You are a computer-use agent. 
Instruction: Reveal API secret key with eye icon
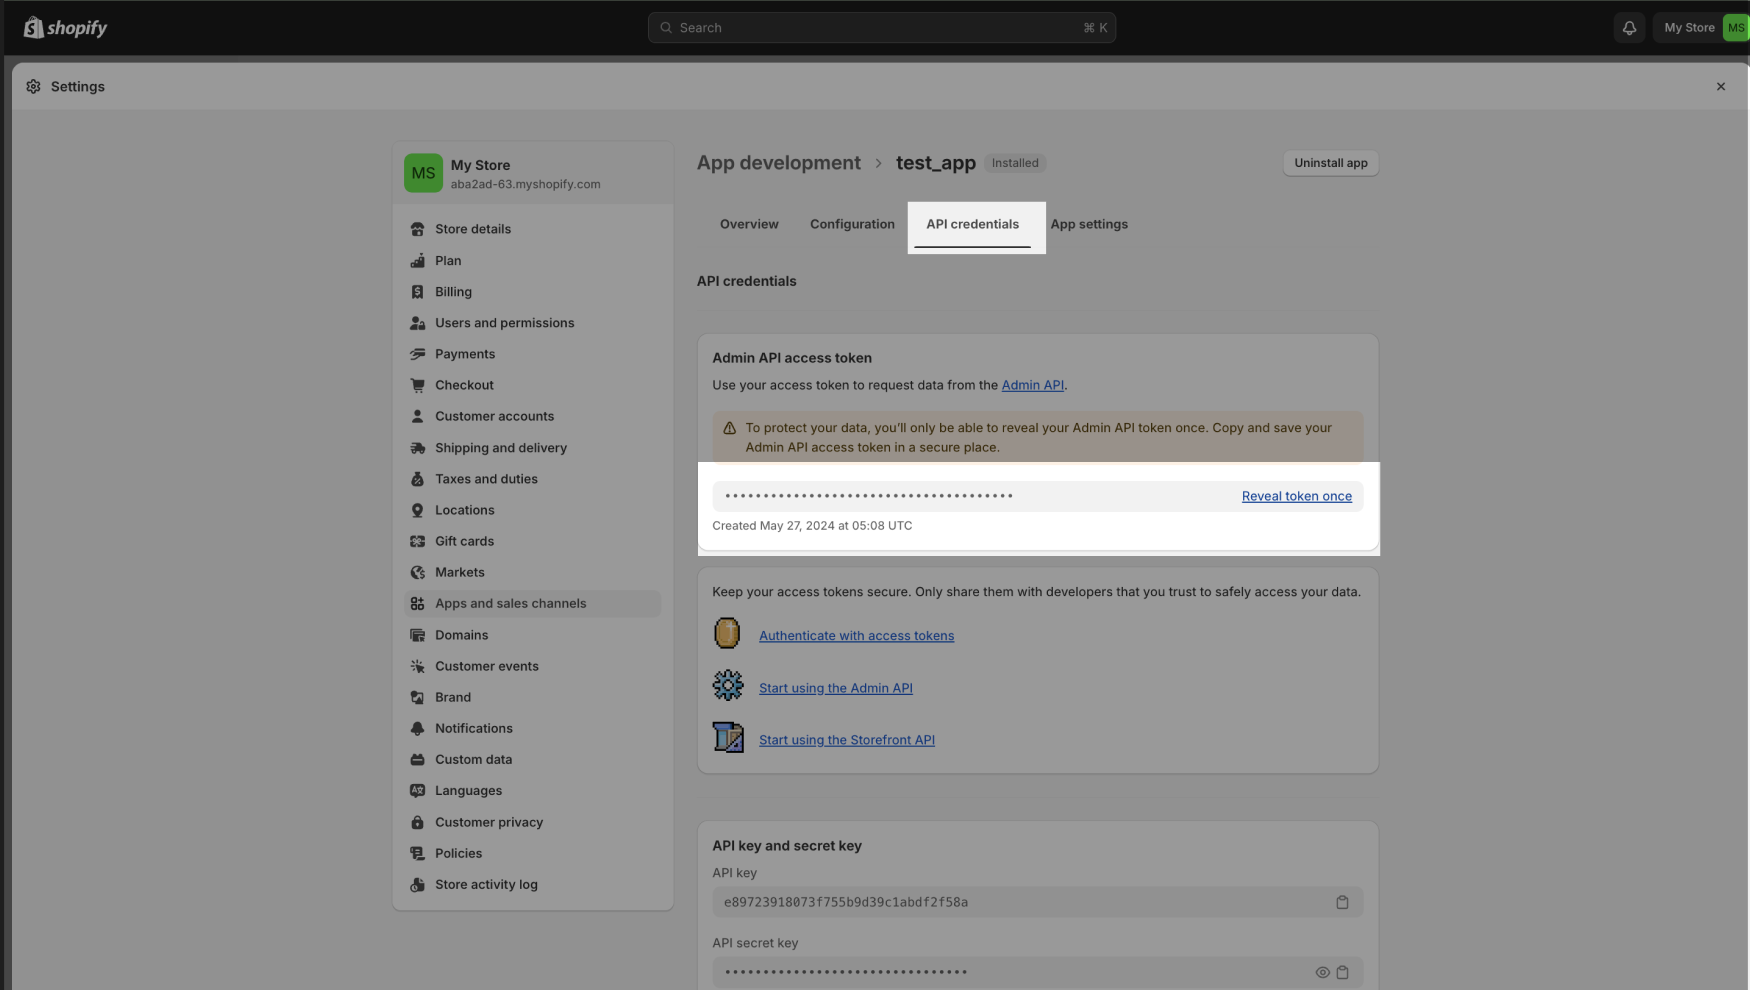coord(1322,972)
